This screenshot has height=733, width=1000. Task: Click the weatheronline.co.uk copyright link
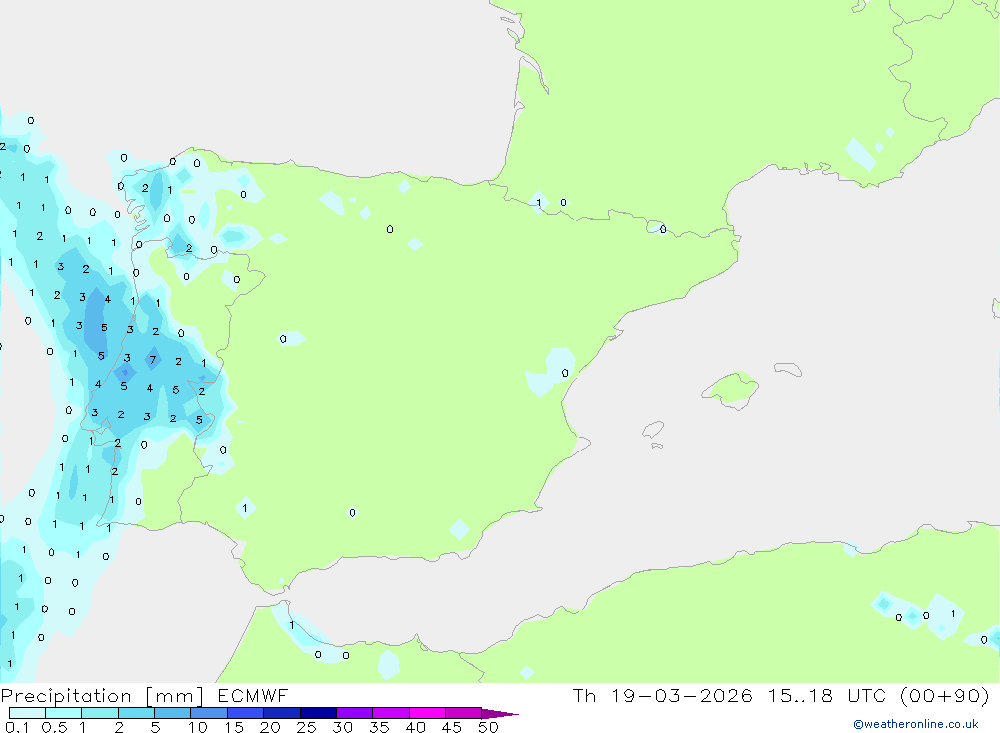pos(915,724)
